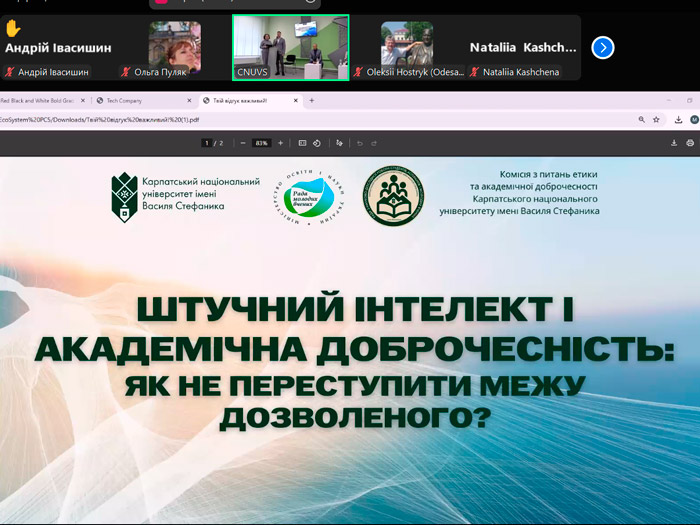
Task: Zoom out the PDF with minus button
Action: 243,143
